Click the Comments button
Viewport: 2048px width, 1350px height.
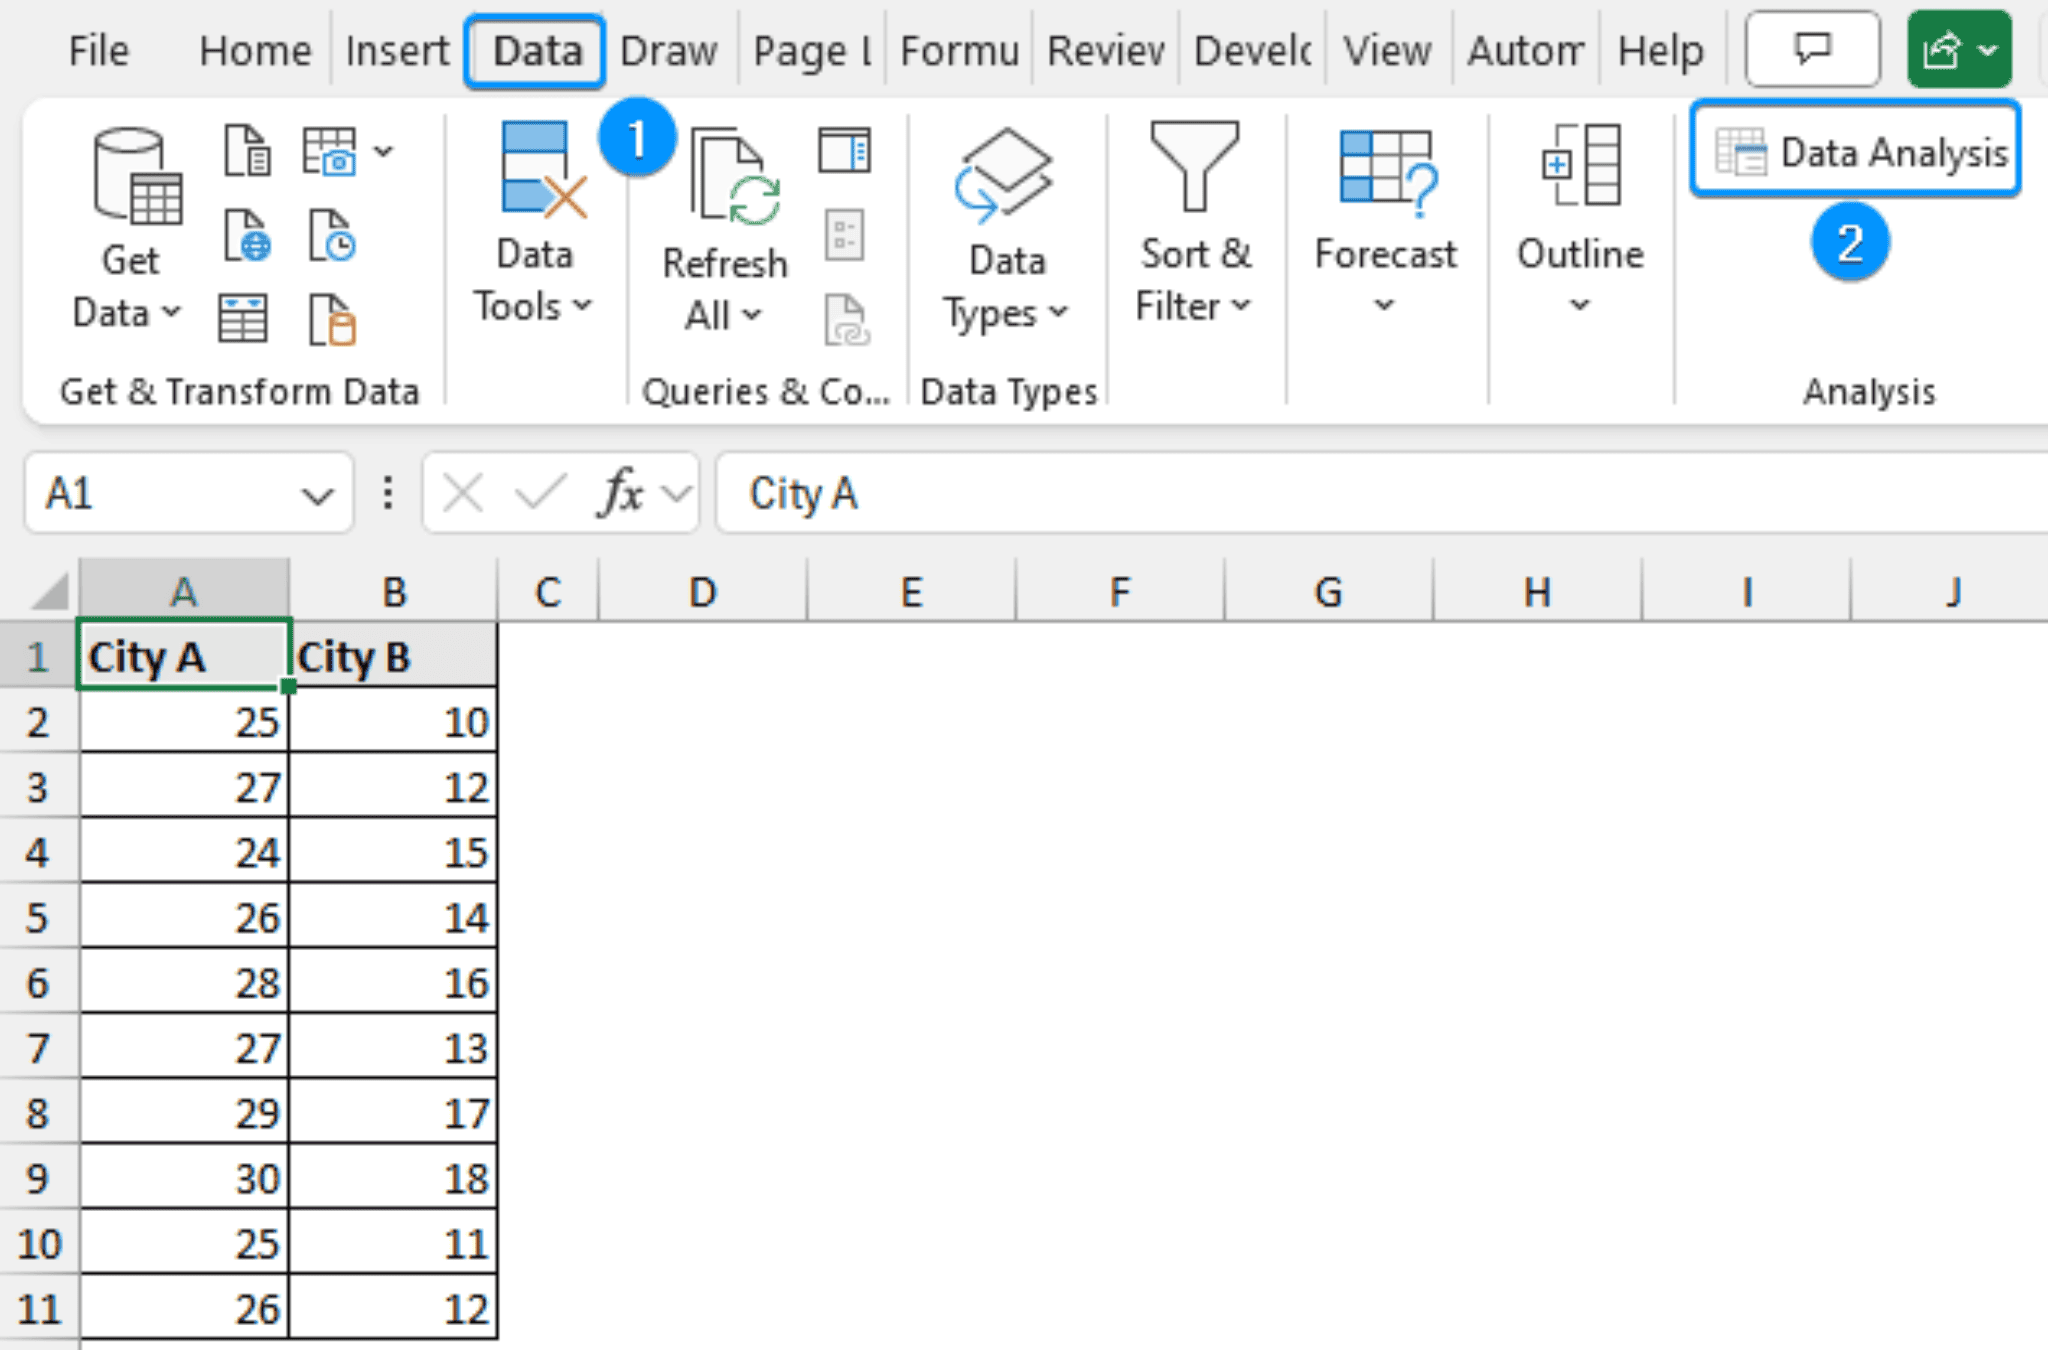coord(1812,48)
